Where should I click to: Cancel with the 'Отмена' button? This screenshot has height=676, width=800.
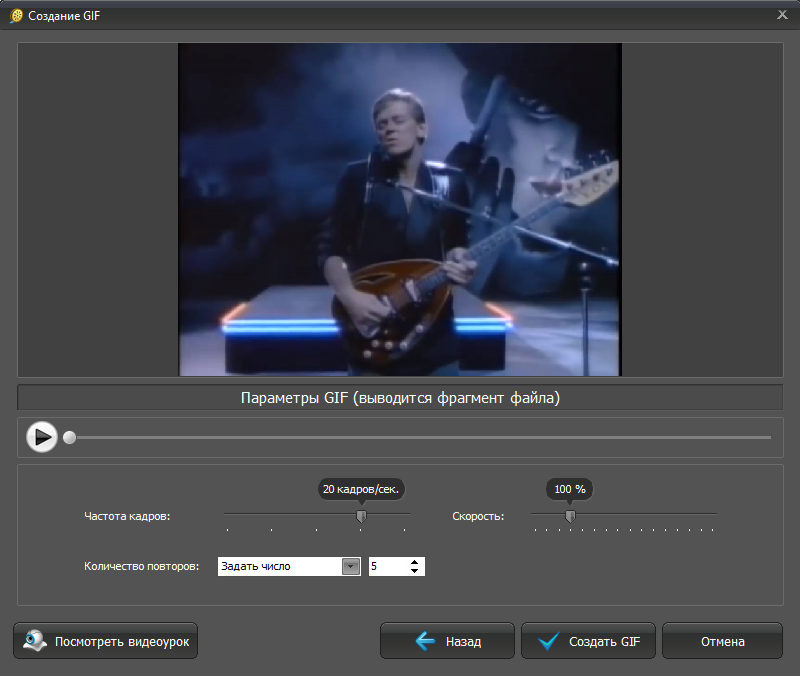pos(722,641)
